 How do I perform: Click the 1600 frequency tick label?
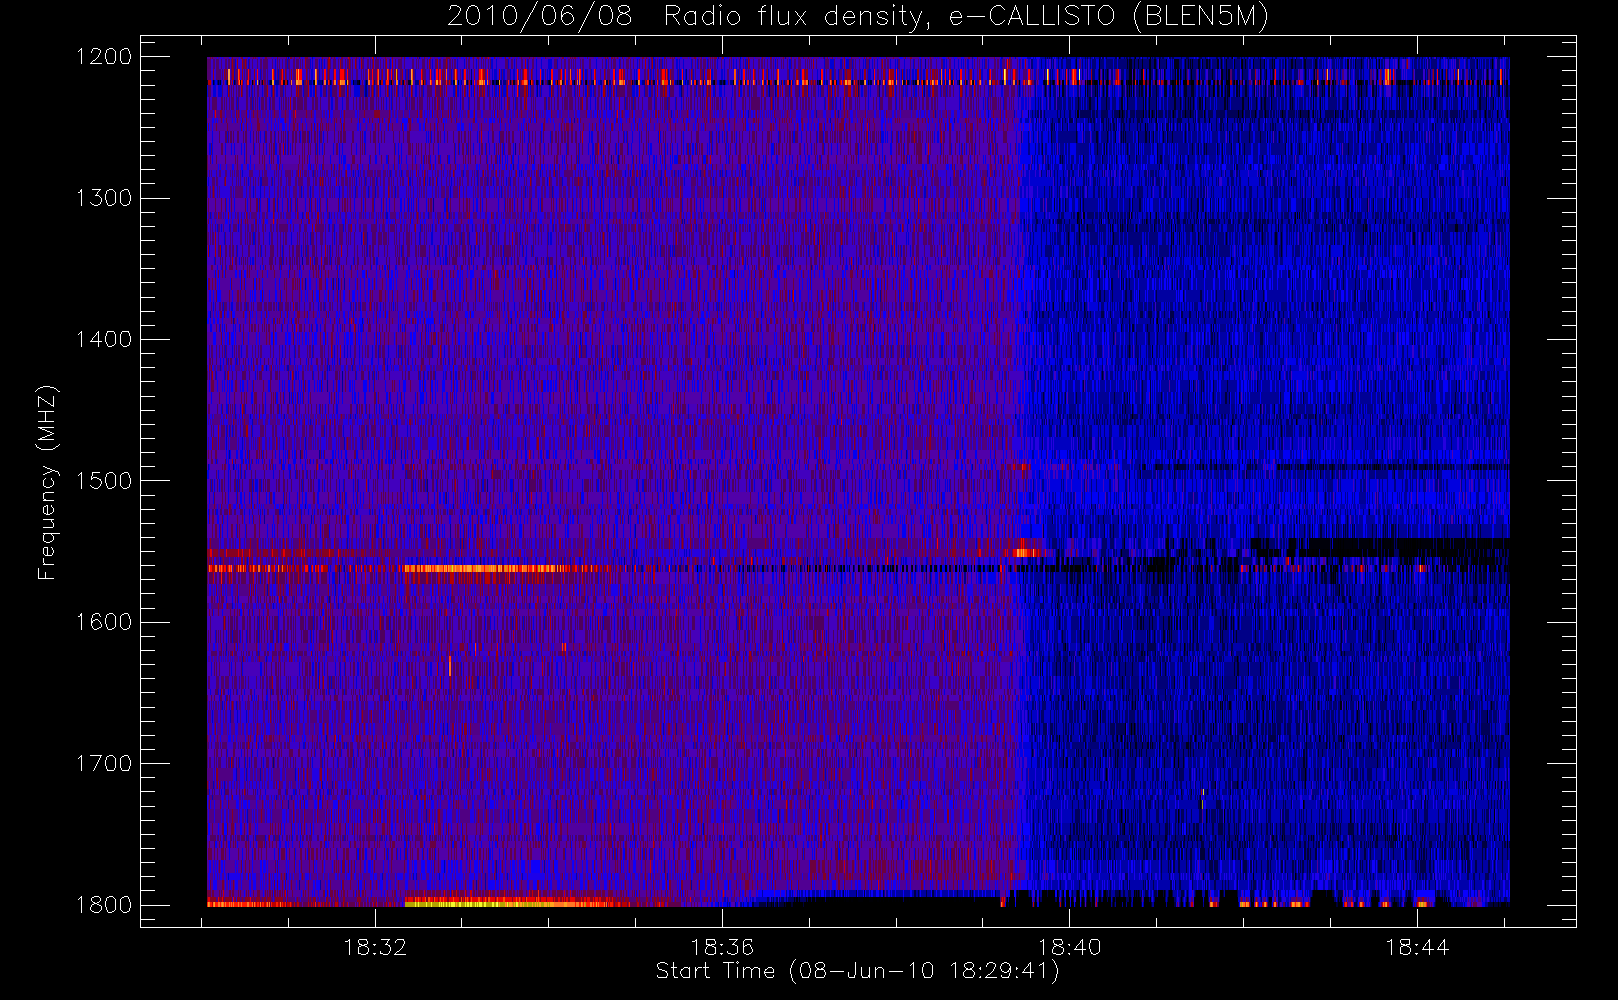(x=104, y=622)
